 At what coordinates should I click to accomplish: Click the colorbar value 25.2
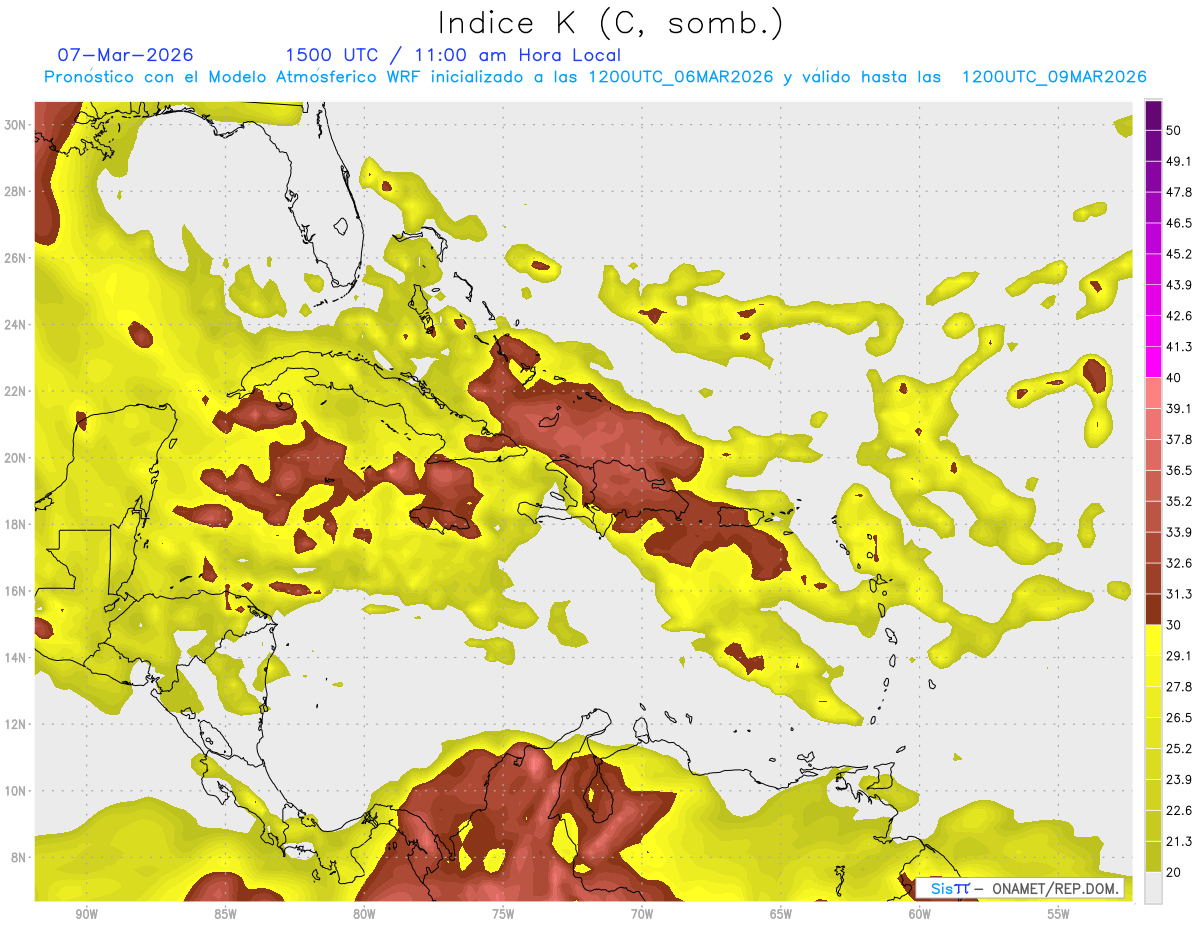pyautogui.click(x=1179, y=749)
